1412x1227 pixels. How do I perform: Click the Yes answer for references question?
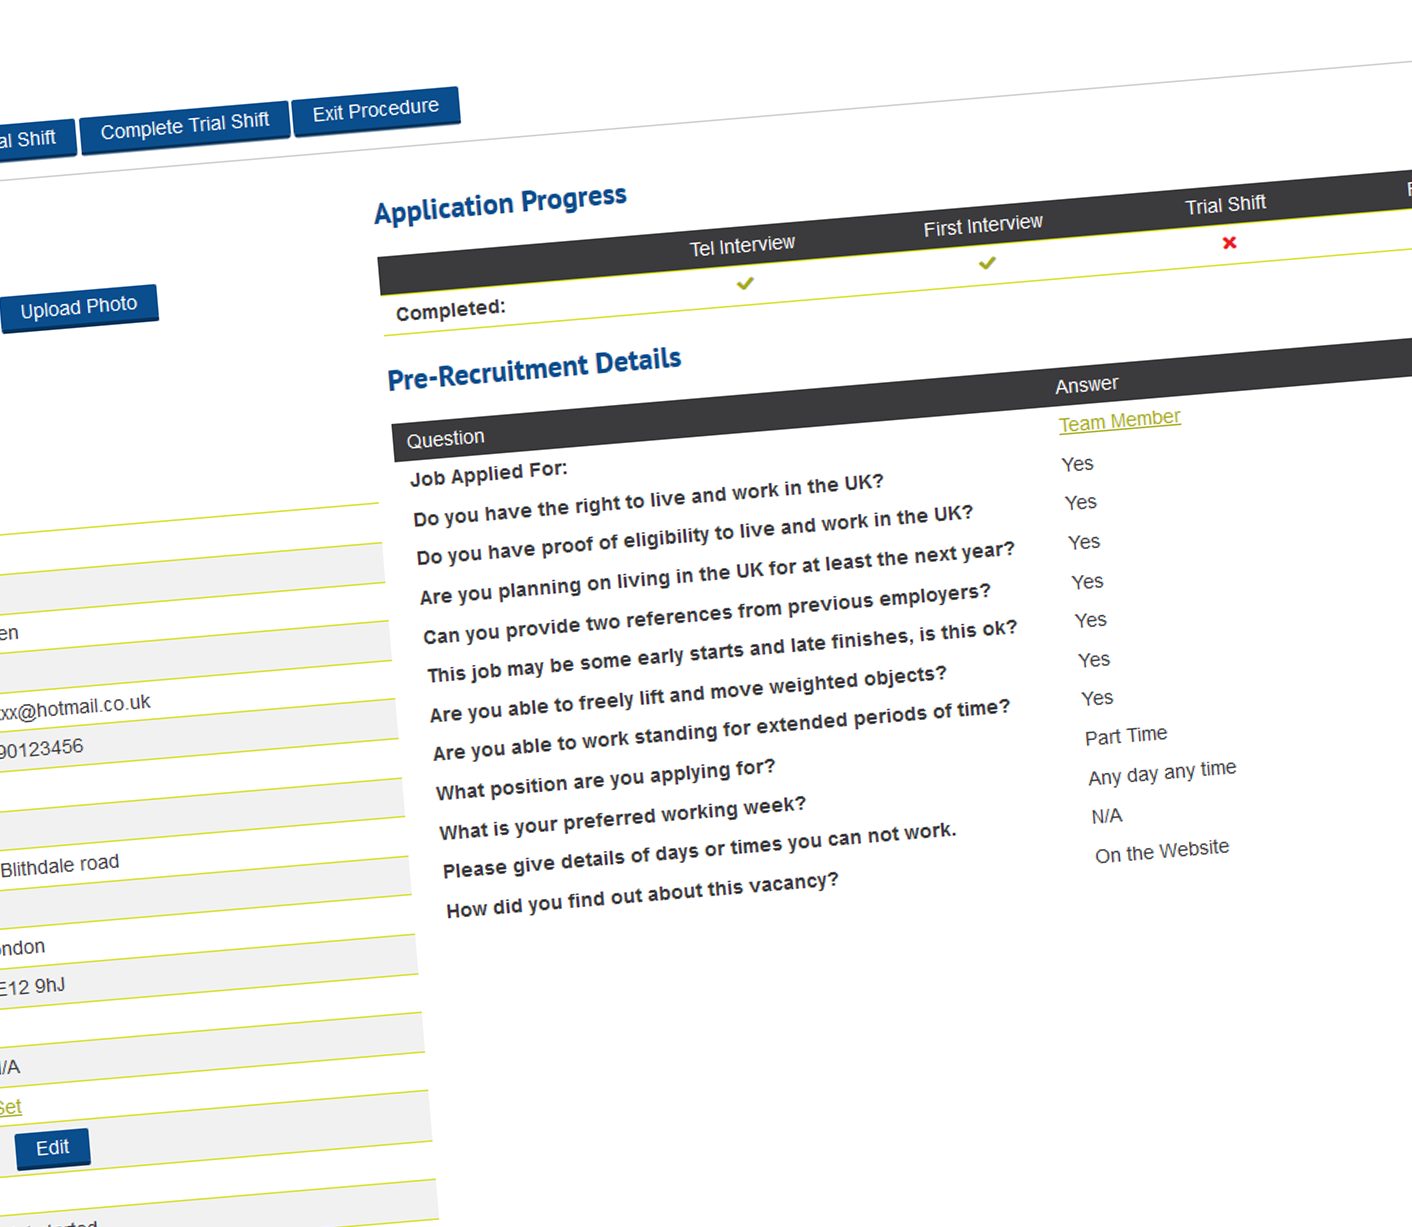[x=1087, y=581]
